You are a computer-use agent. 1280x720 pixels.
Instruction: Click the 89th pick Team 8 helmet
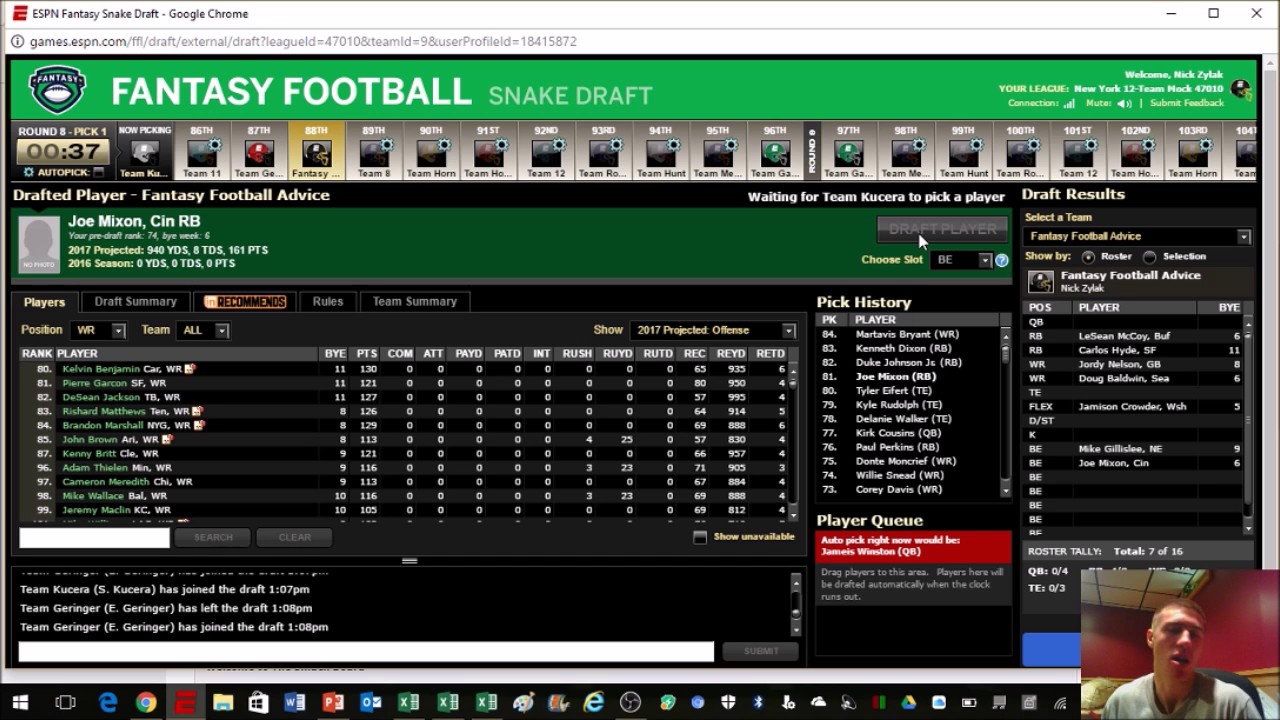pos(373,153)
